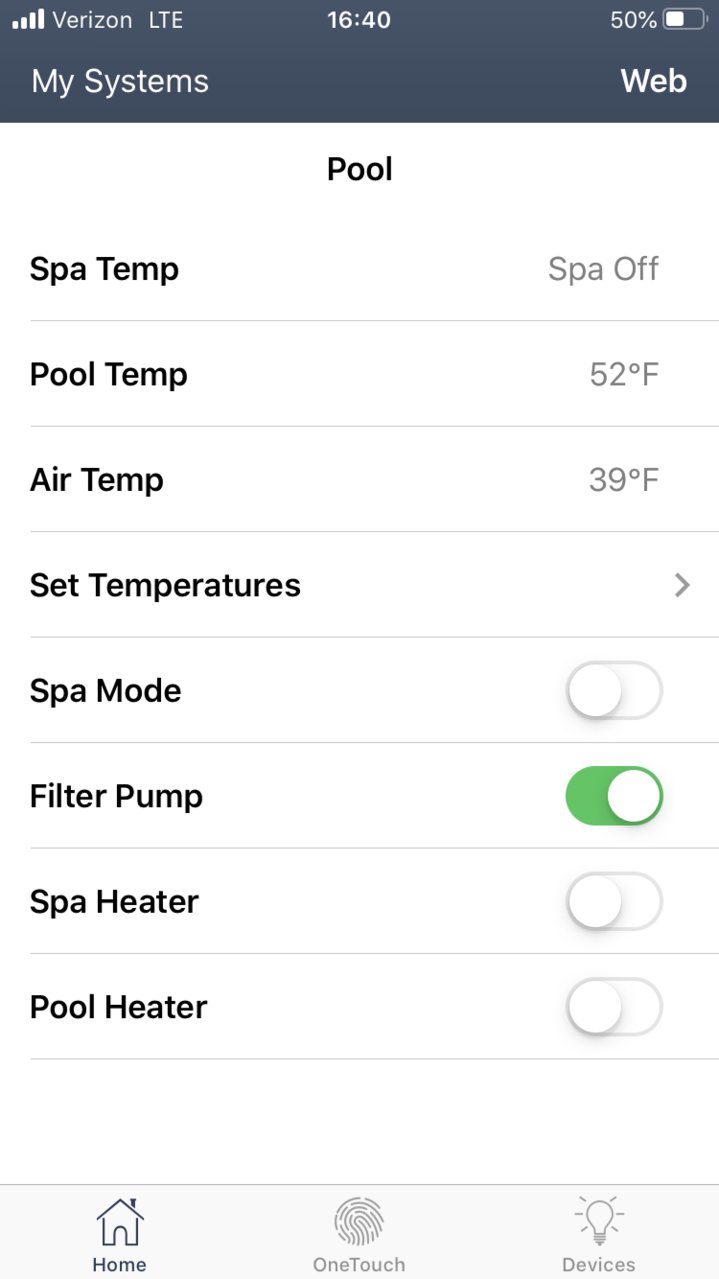The height and width of the screenshot is (1279, 719).
Task: Tap the Spa Off status value
Action: pos(603,269)
